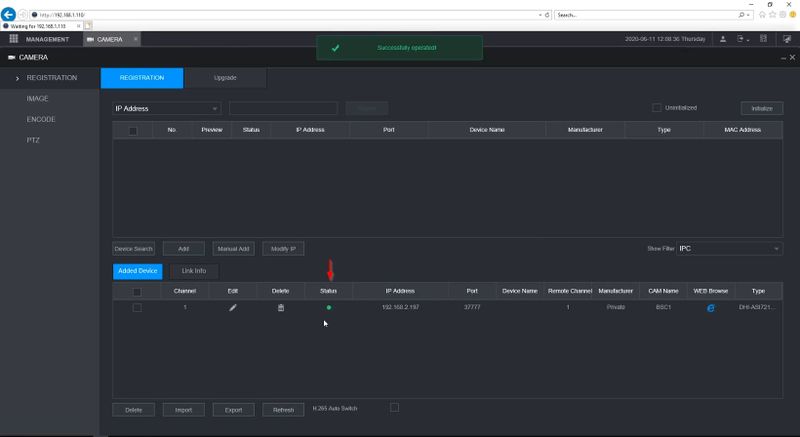Click the MAC Address column header

click(742, 130)
